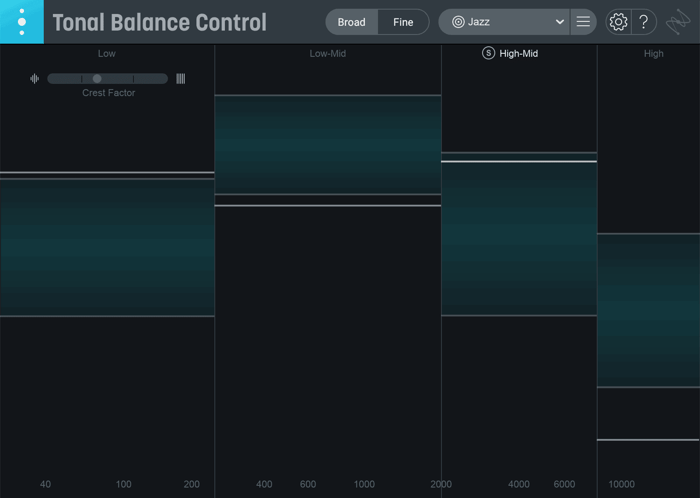Switch to Fine view
The height and width of the screenshot is (498, 700).
pyautogui.click(x=403, y=22)
